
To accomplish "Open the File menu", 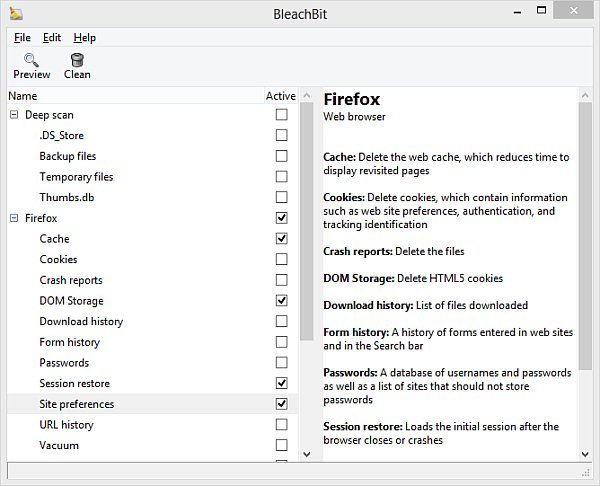I will 22,37.
